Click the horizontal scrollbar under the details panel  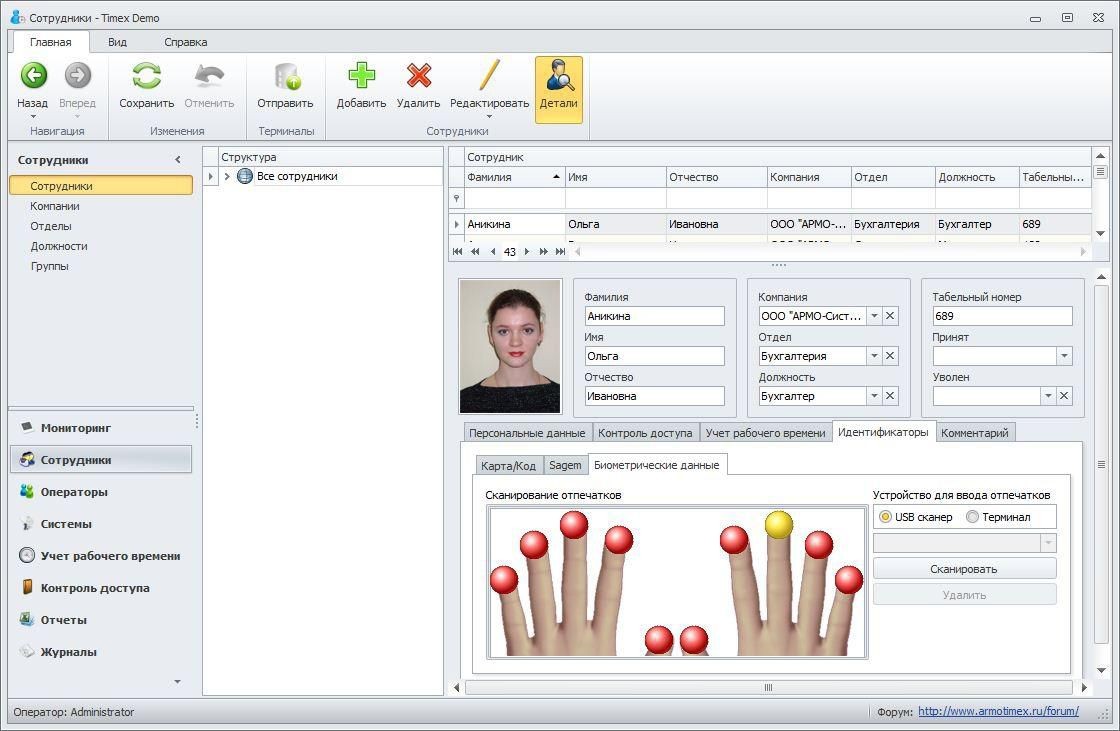point(768,687)
